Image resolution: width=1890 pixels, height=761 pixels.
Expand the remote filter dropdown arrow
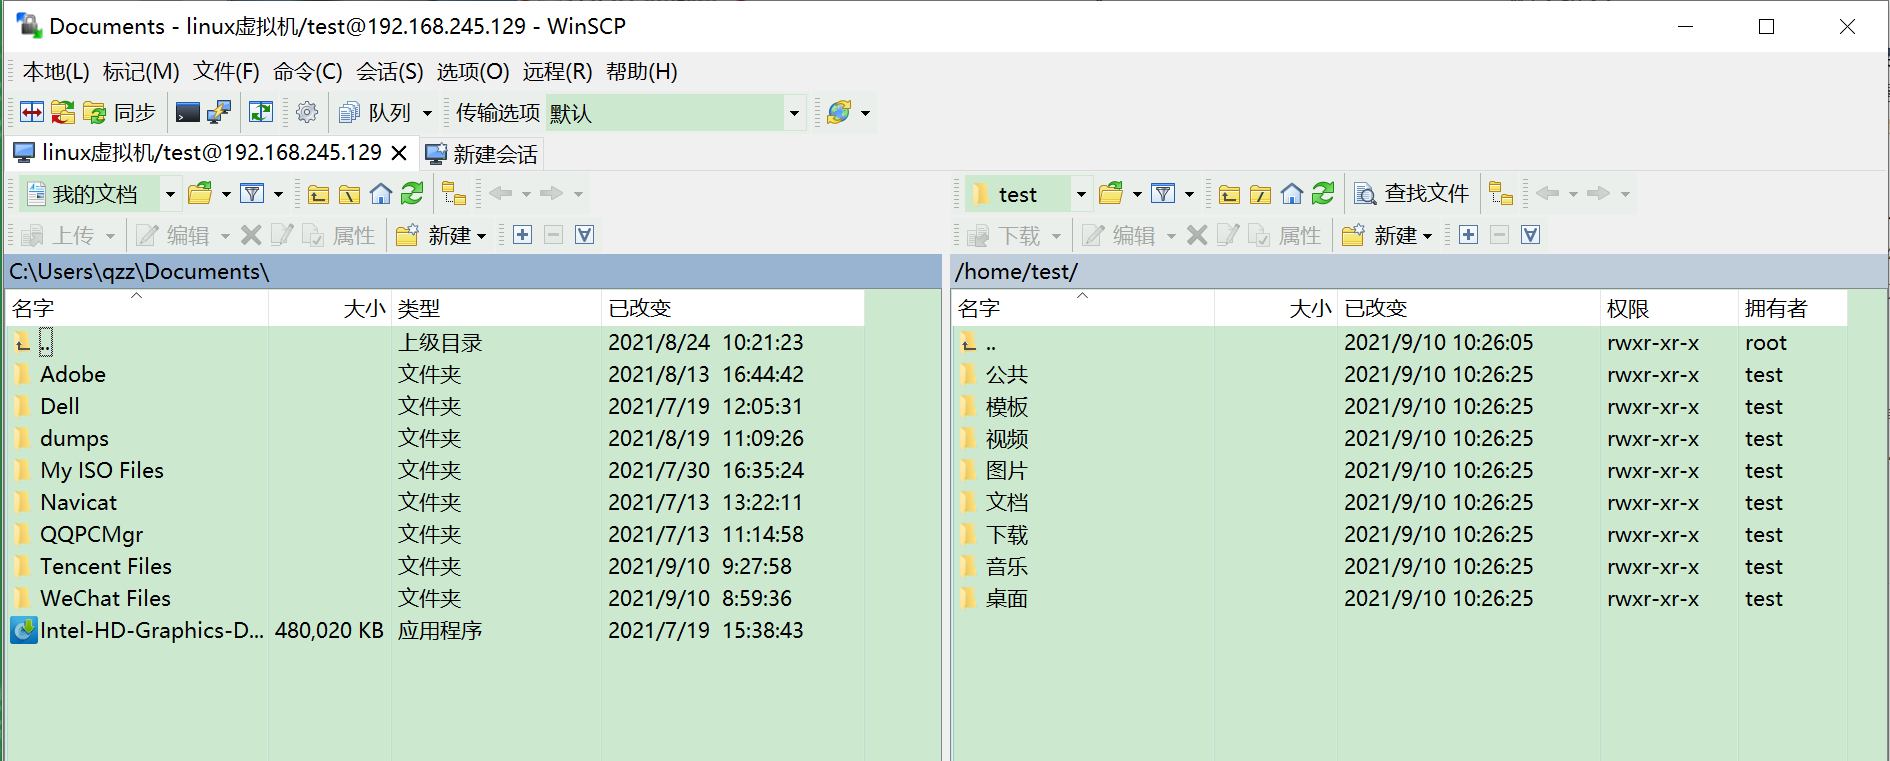tap(1189, 194)
